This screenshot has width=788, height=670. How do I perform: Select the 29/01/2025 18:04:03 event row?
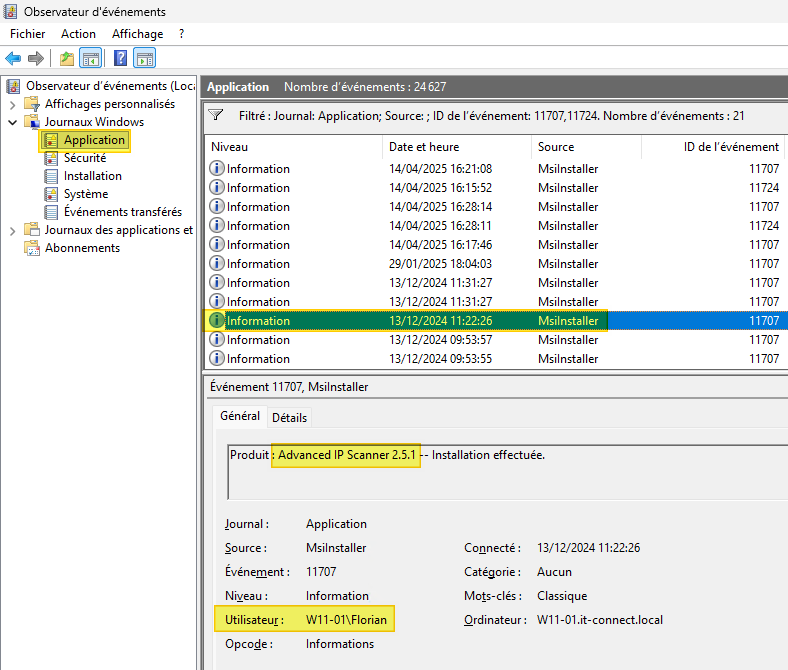pyautogui.click(x=440, y=264)
